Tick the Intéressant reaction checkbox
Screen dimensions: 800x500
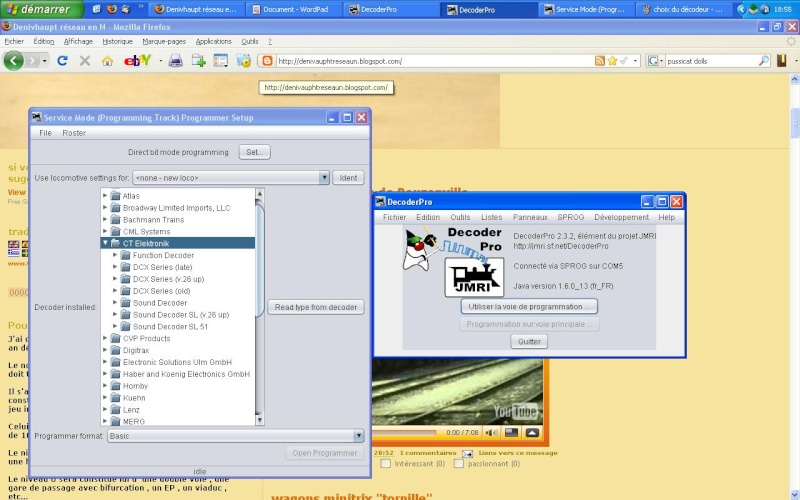[386, 464]
